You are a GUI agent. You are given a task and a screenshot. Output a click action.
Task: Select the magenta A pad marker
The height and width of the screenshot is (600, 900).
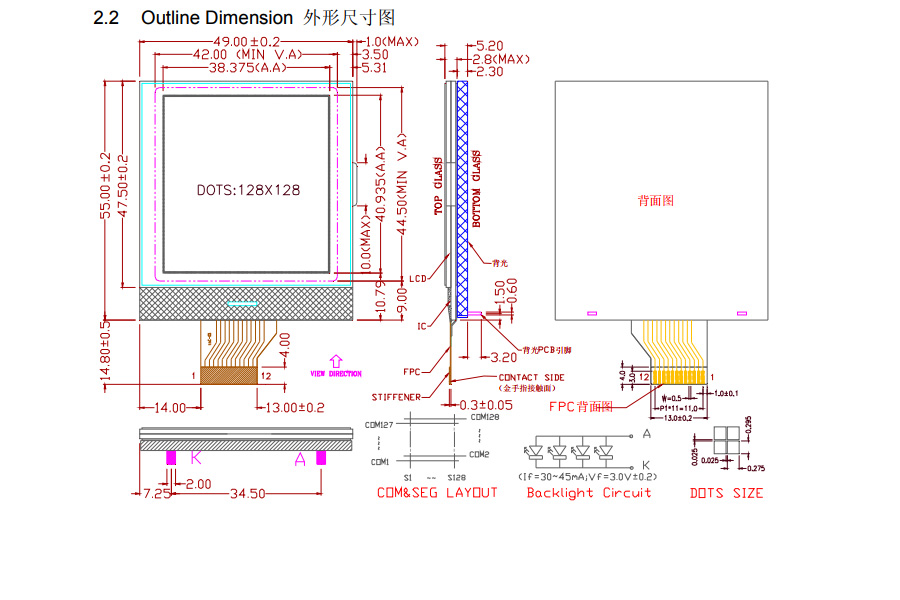321,457
